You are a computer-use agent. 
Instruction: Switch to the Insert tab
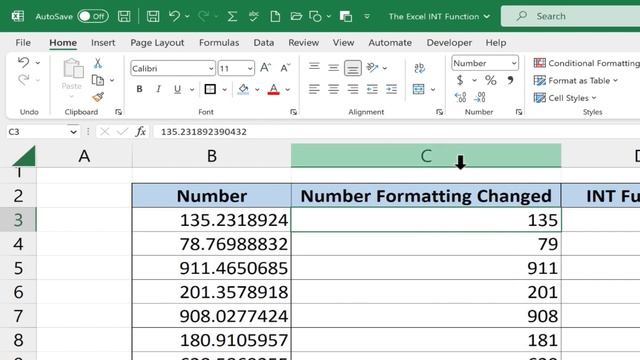point(103,42)
